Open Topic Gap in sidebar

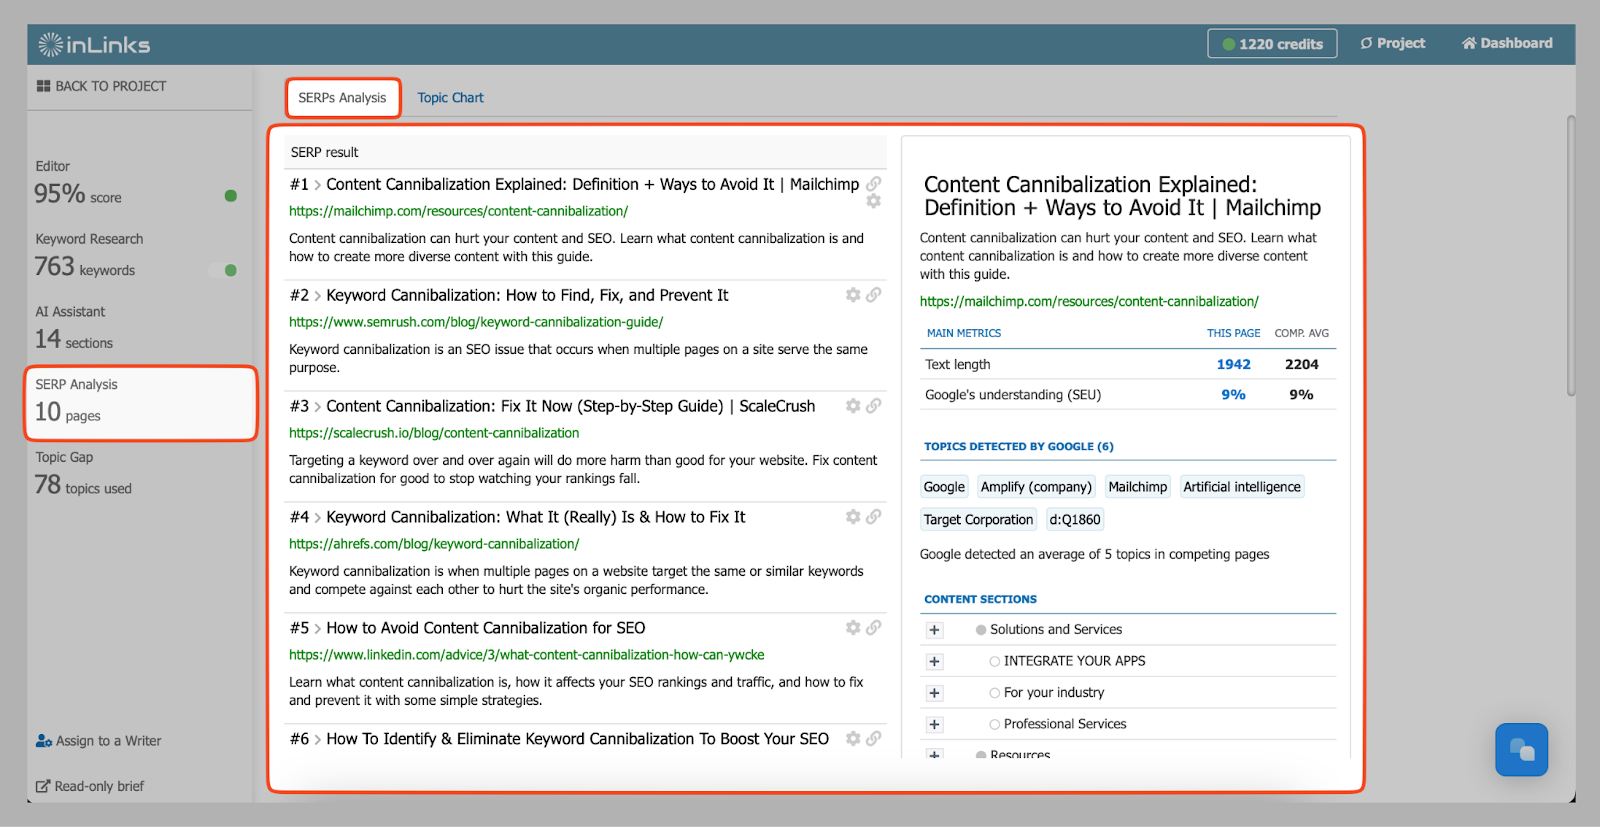(x=139, y=474)
